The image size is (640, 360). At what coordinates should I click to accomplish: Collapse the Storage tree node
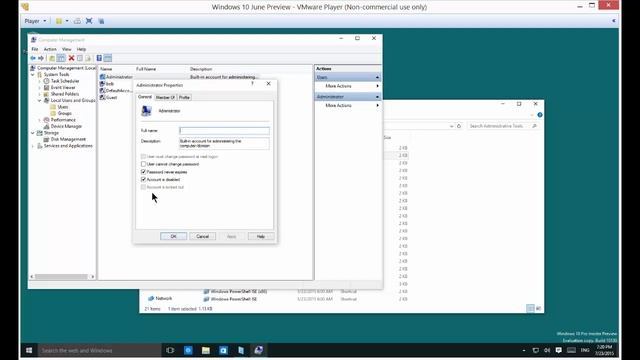[x=33, y=133]
